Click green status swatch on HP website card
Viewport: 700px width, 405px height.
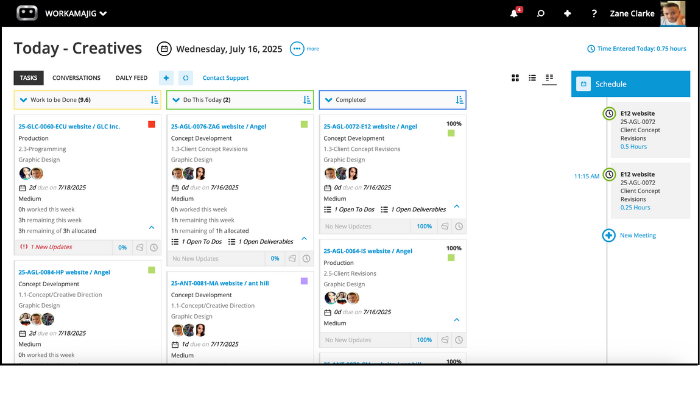click(x=152, y=270)
